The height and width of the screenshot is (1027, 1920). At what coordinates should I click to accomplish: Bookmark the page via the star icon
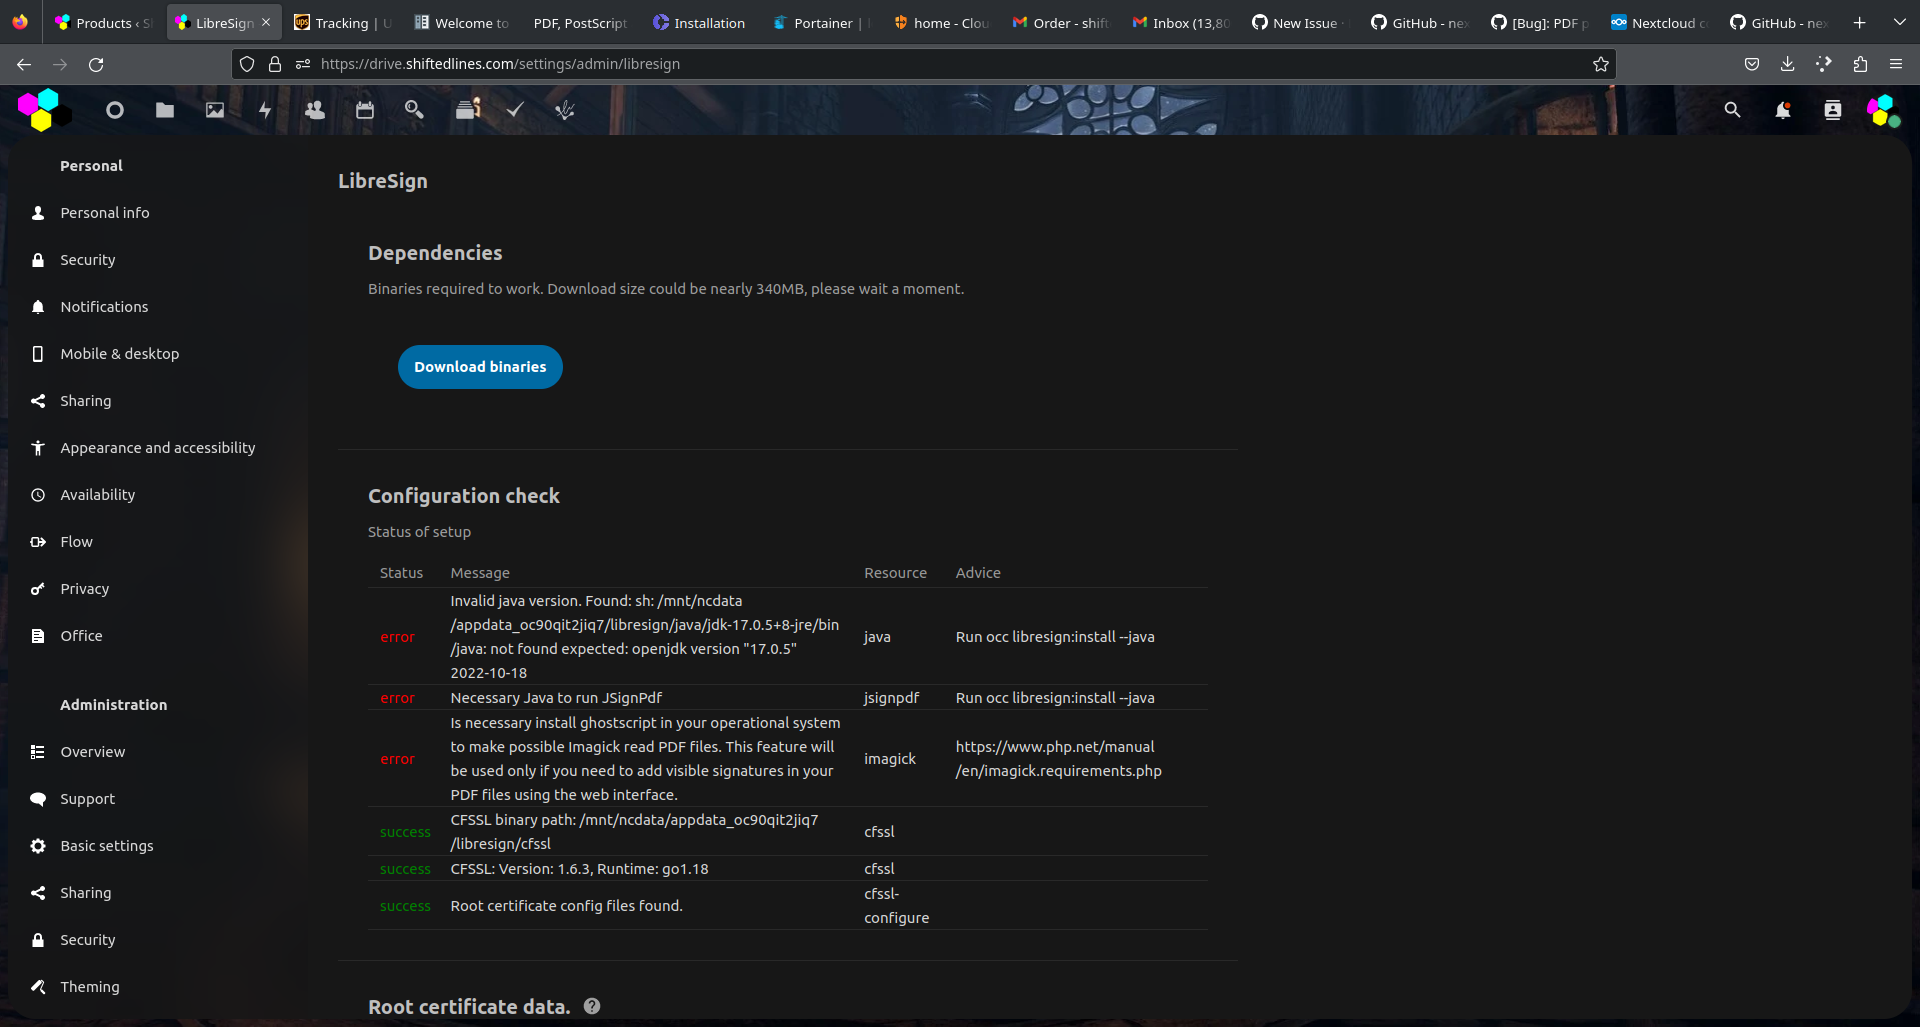click(1600, 64)
